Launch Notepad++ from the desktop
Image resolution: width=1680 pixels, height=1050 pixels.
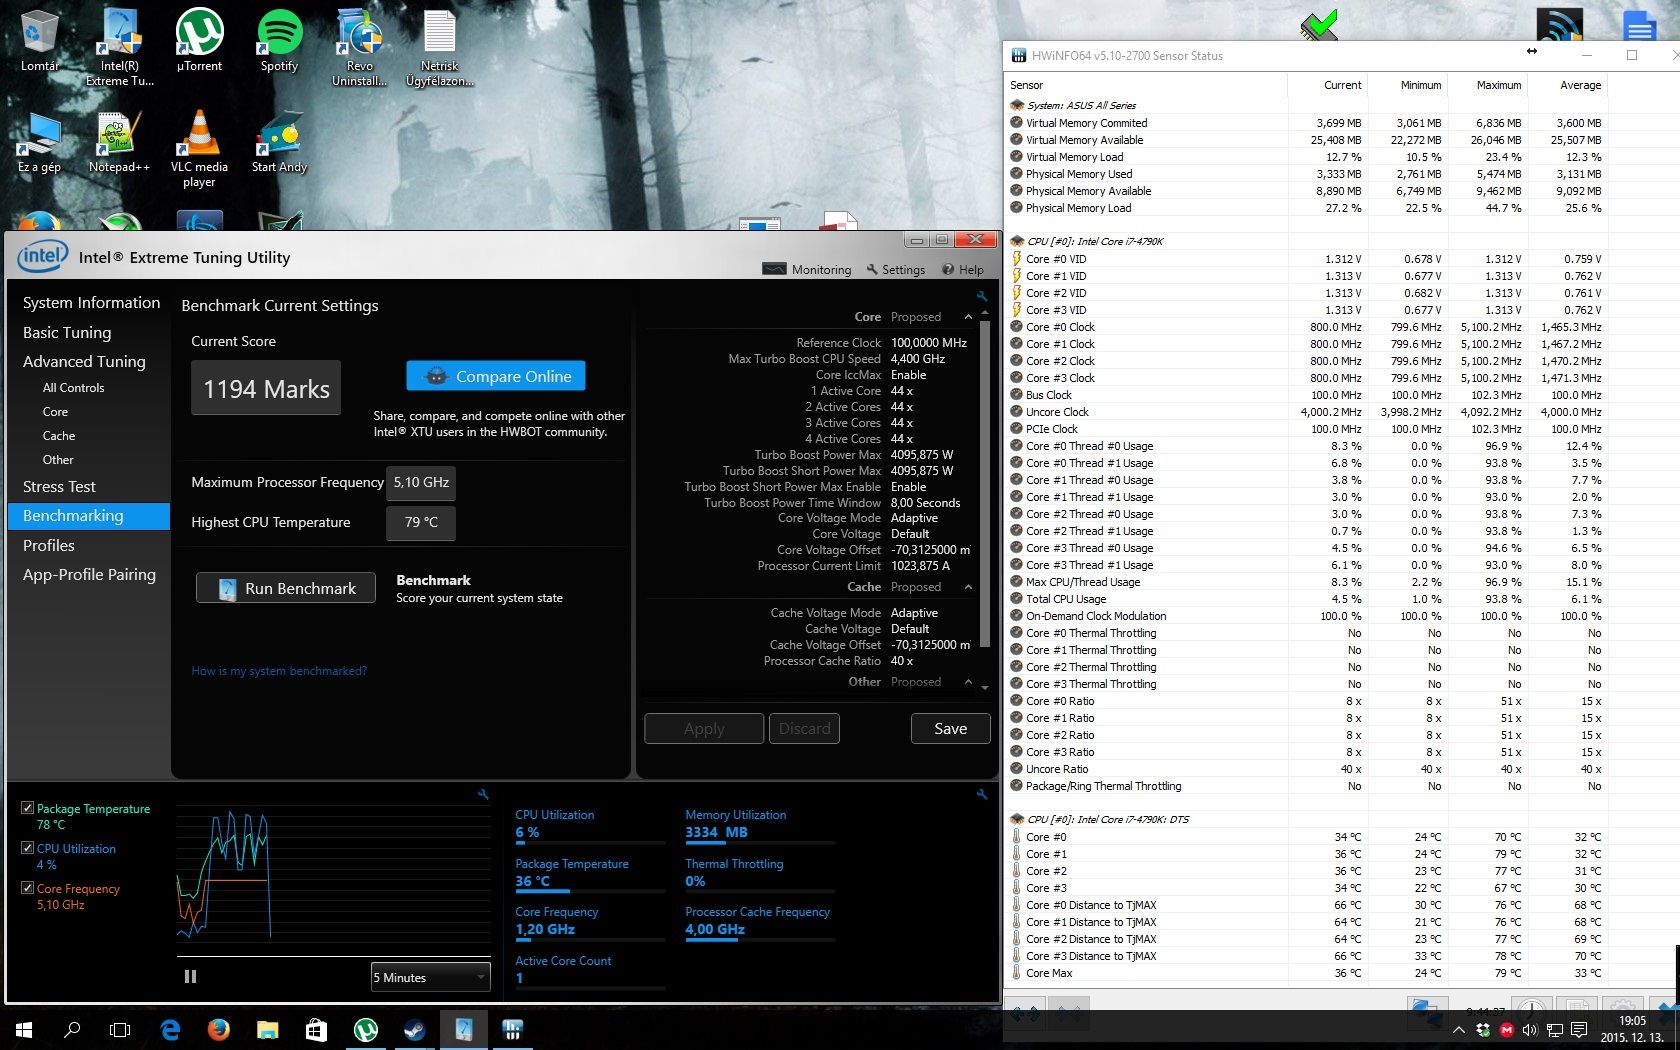(x=119, y=142)
